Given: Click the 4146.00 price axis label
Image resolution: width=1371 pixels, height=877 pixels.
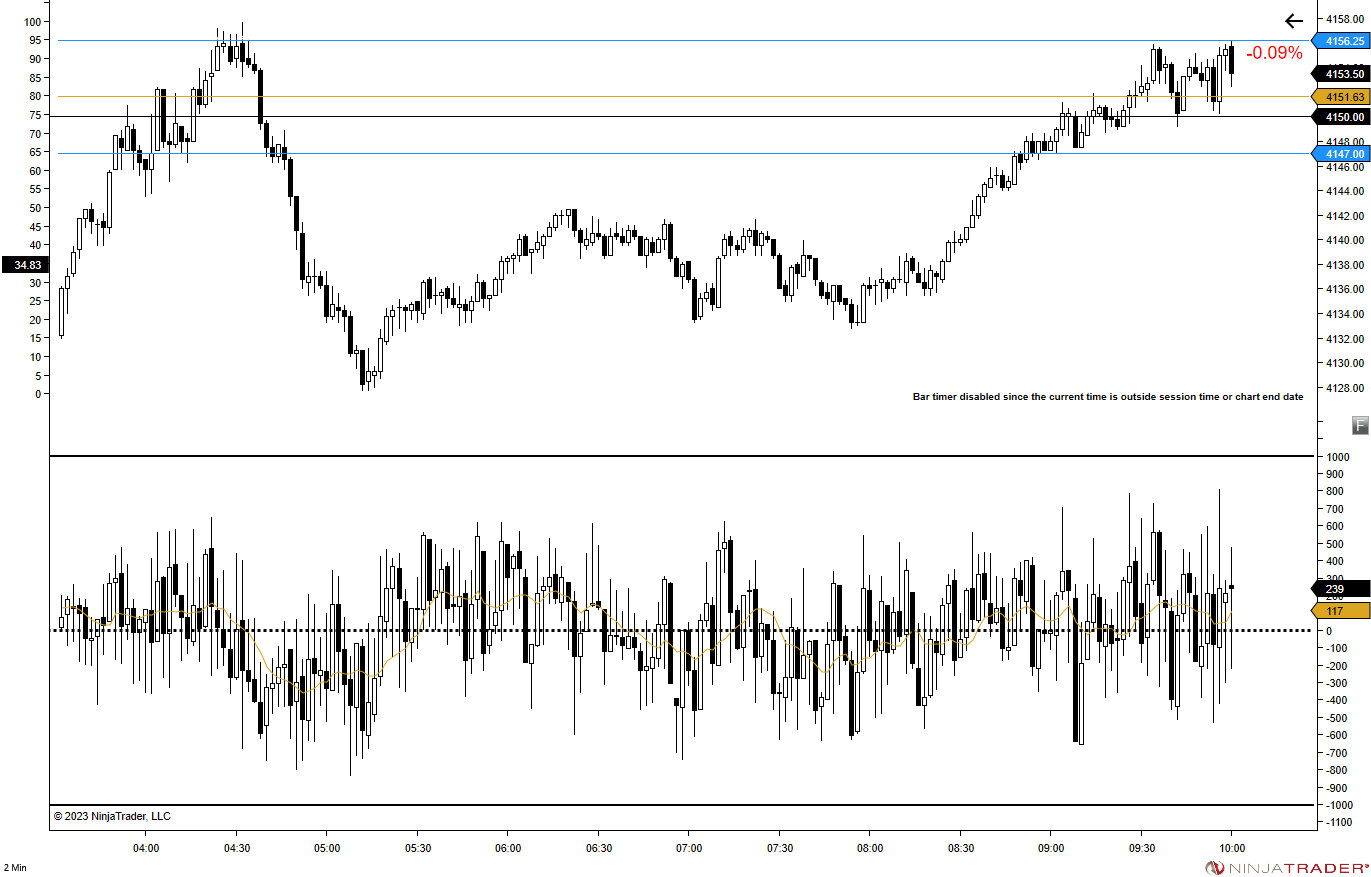Looking at the screenshot, I should click(1344, 166).
